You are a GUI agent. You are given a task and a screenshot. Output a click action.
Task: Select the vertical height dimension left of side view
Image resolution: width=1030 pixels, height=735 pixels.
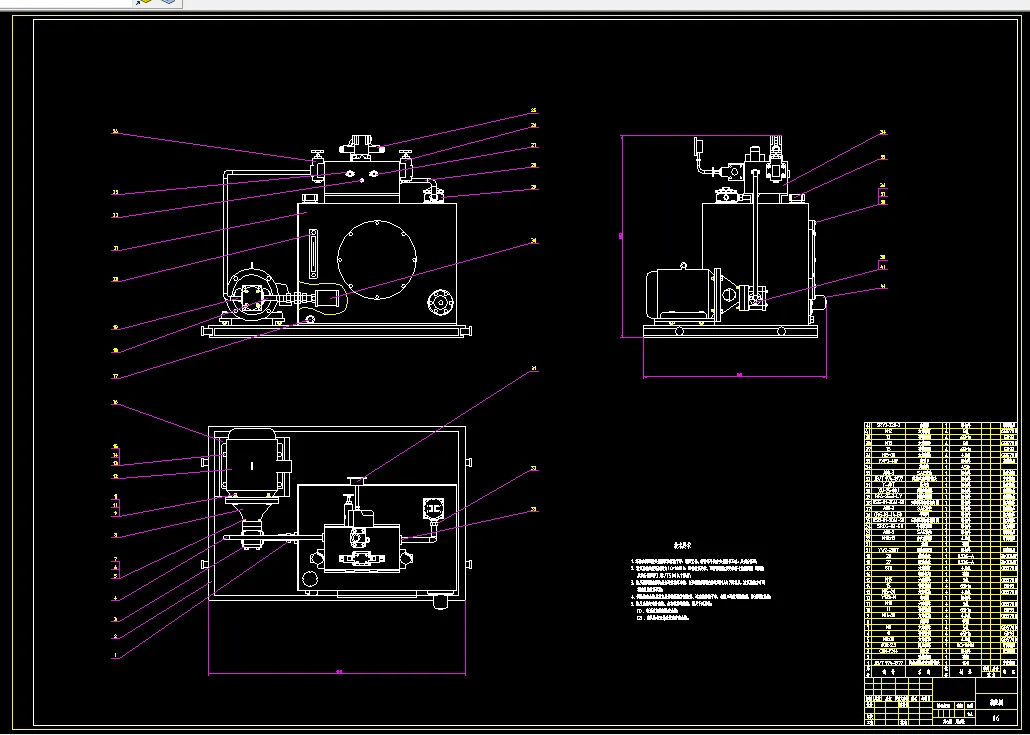coord(621,236)
